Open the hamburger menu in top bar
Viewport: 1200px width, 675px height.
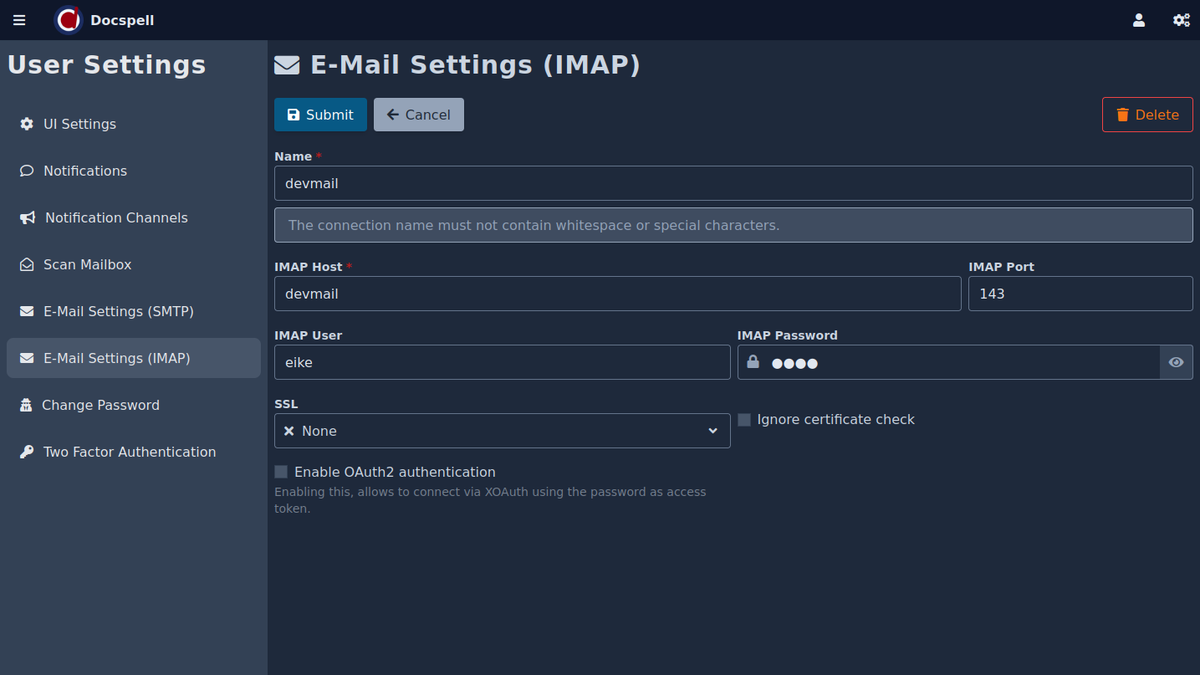point(19,20)
